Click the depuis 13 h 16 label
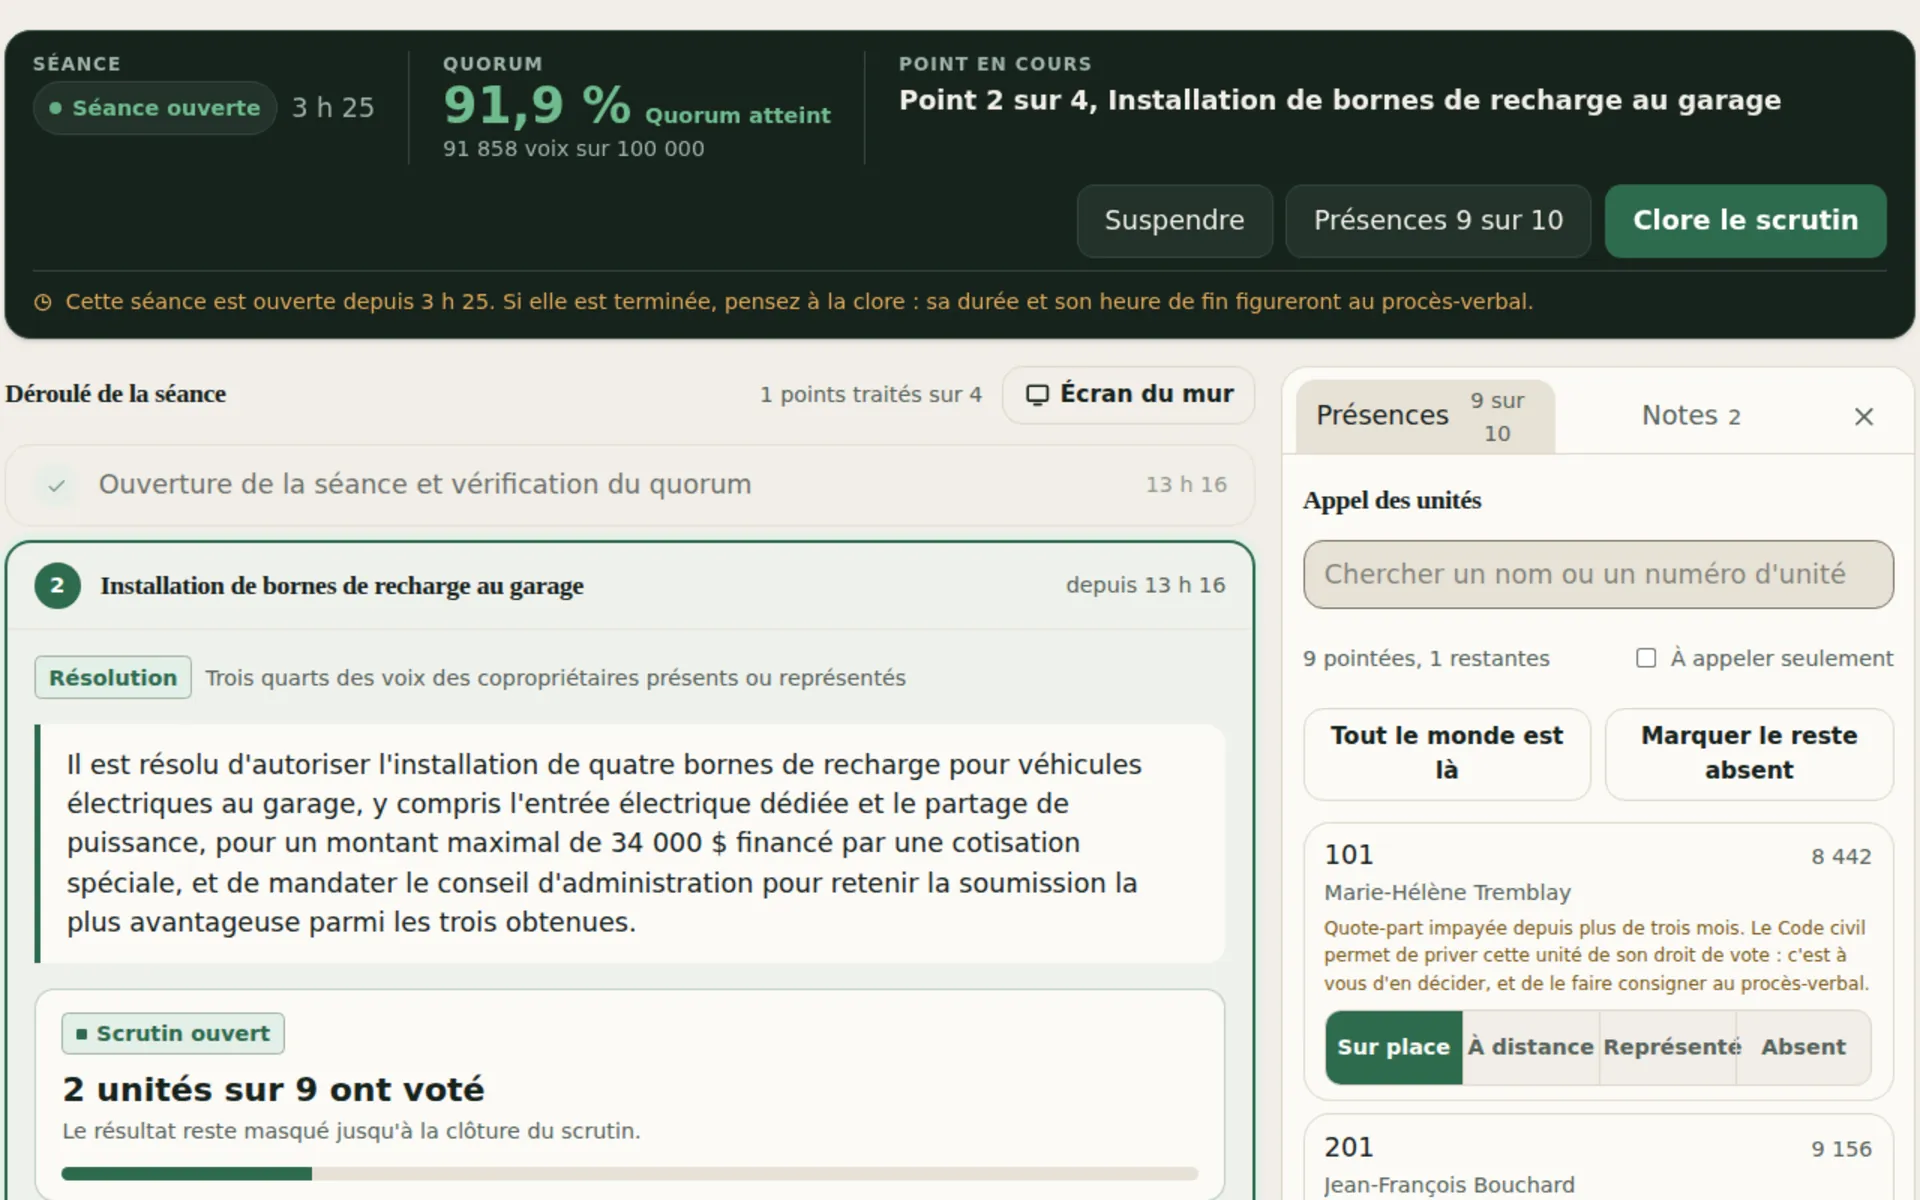The width and height of the screenshot is (1920, 1200). pos(1145,585)
